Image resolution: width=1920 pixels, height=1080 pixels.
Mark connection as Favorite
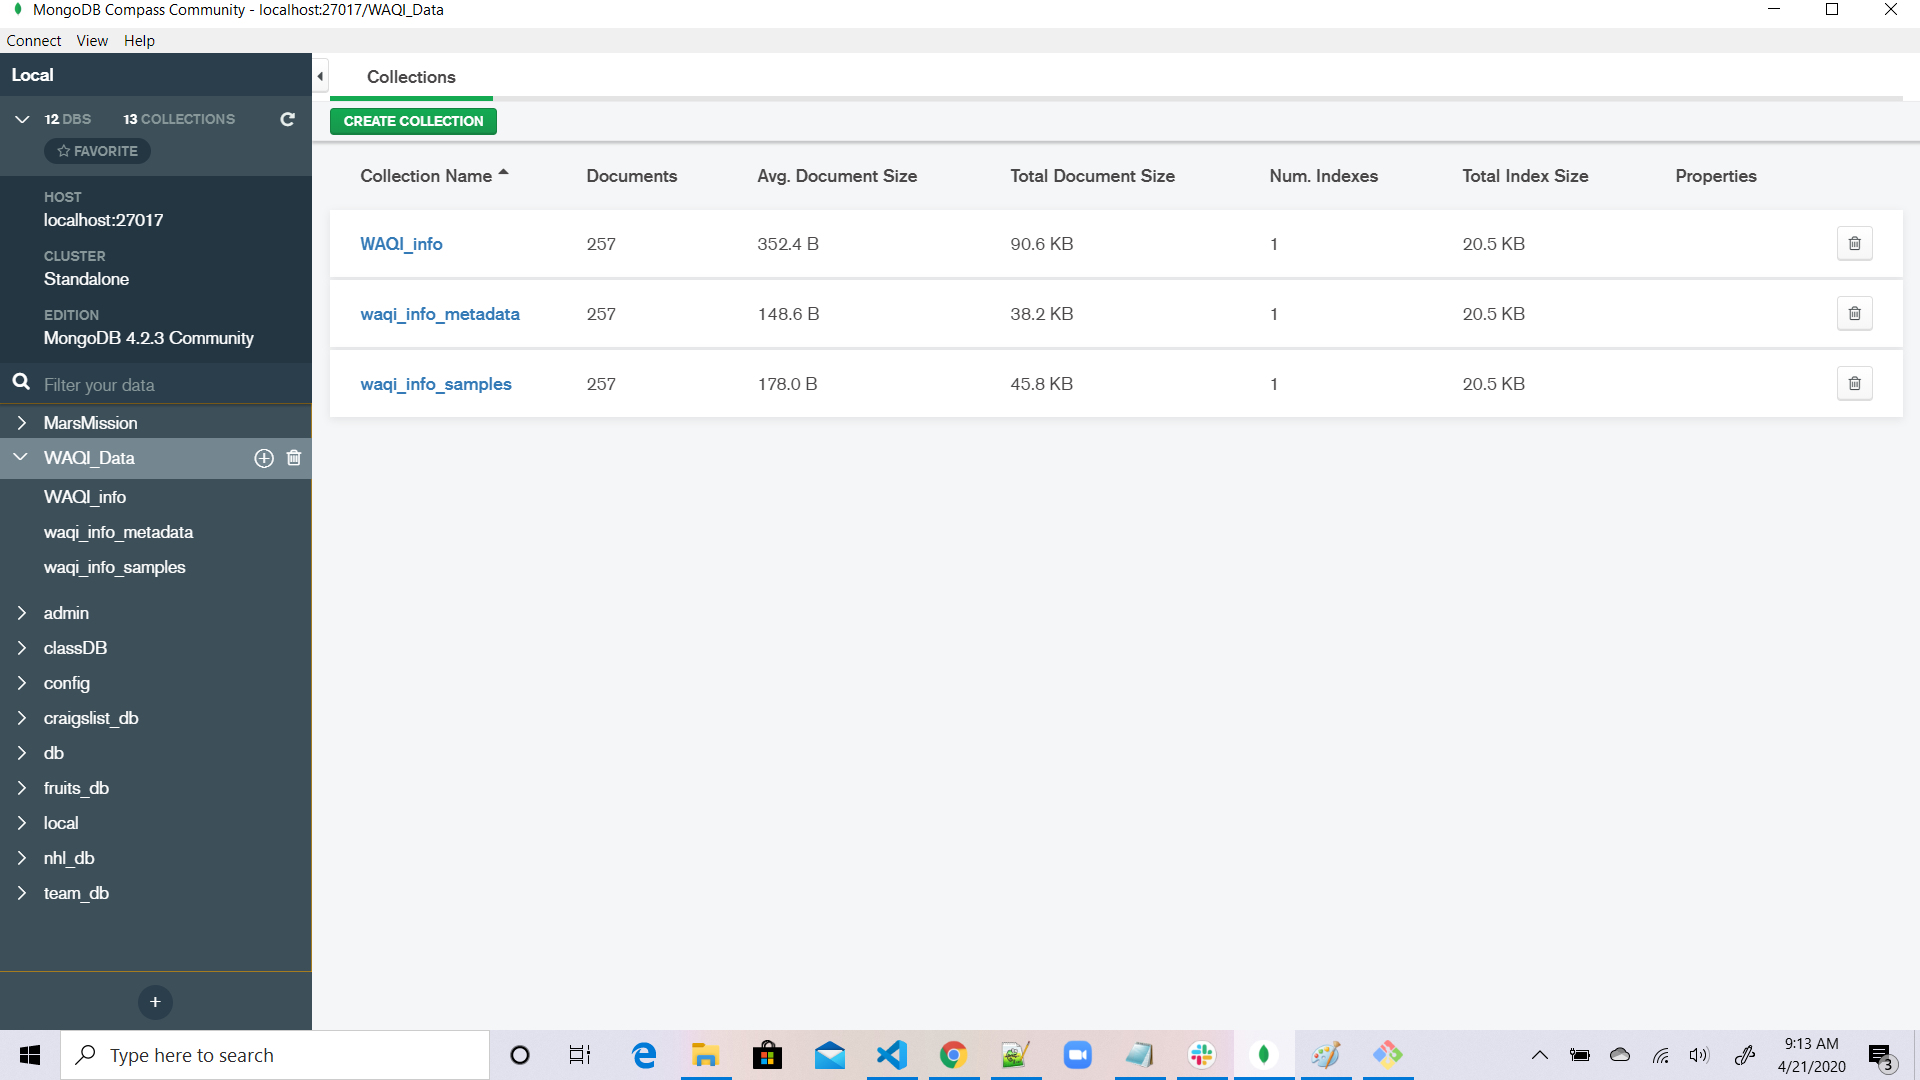pyautogui.click(x=97, y=151)
